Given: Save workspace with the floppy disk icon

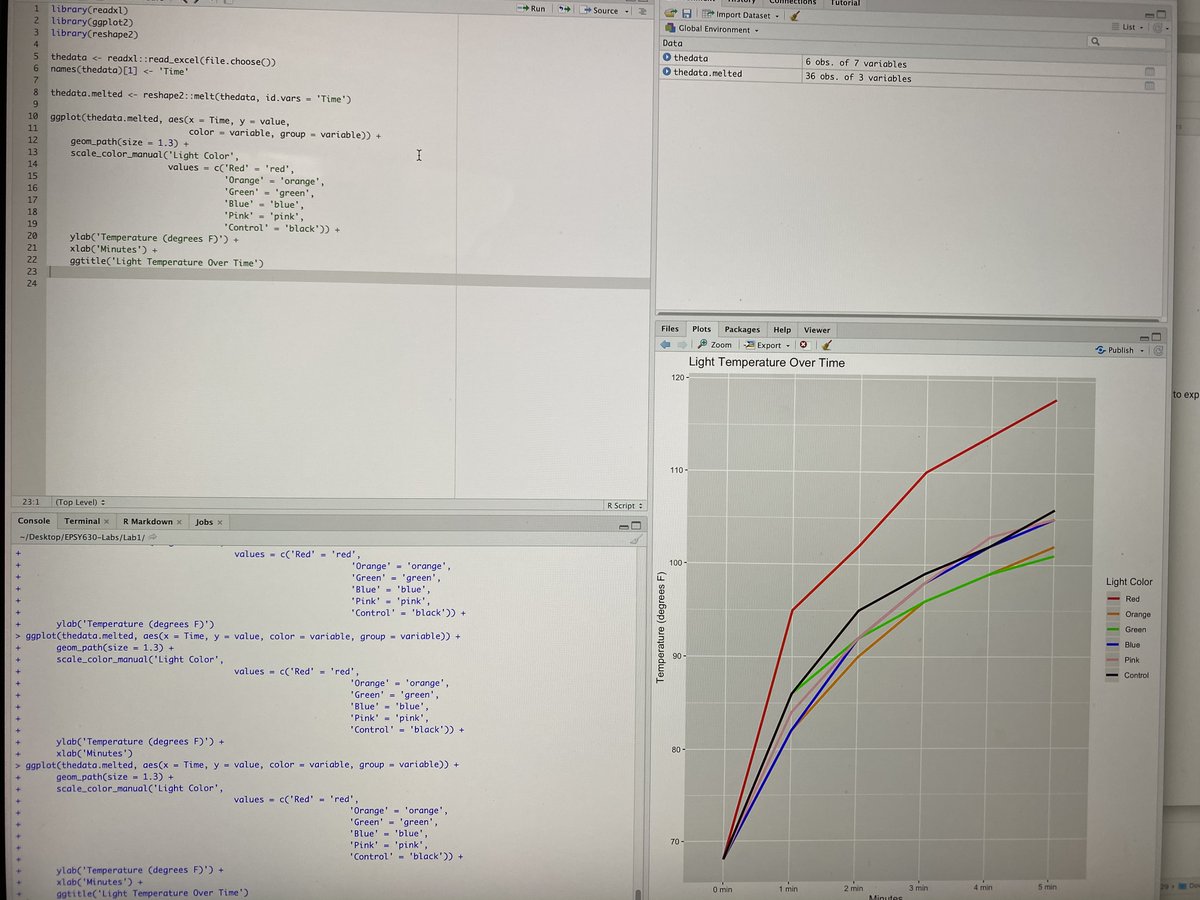Looking at the screenshot, I should point(687,15).
